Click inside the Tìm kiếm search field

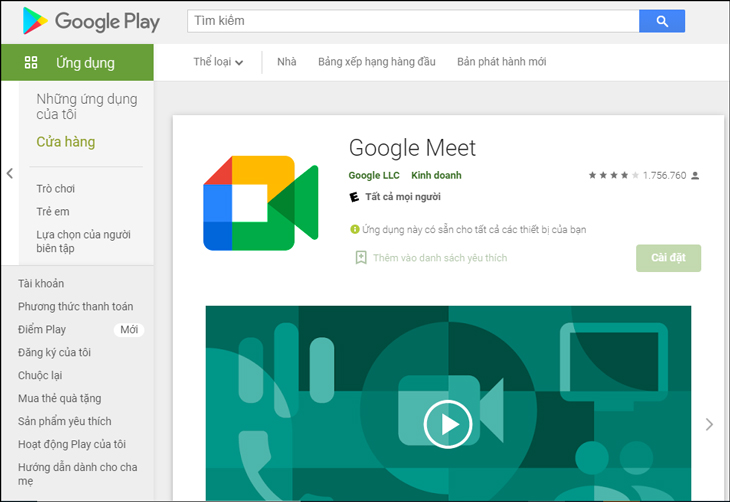coord(412,21)
